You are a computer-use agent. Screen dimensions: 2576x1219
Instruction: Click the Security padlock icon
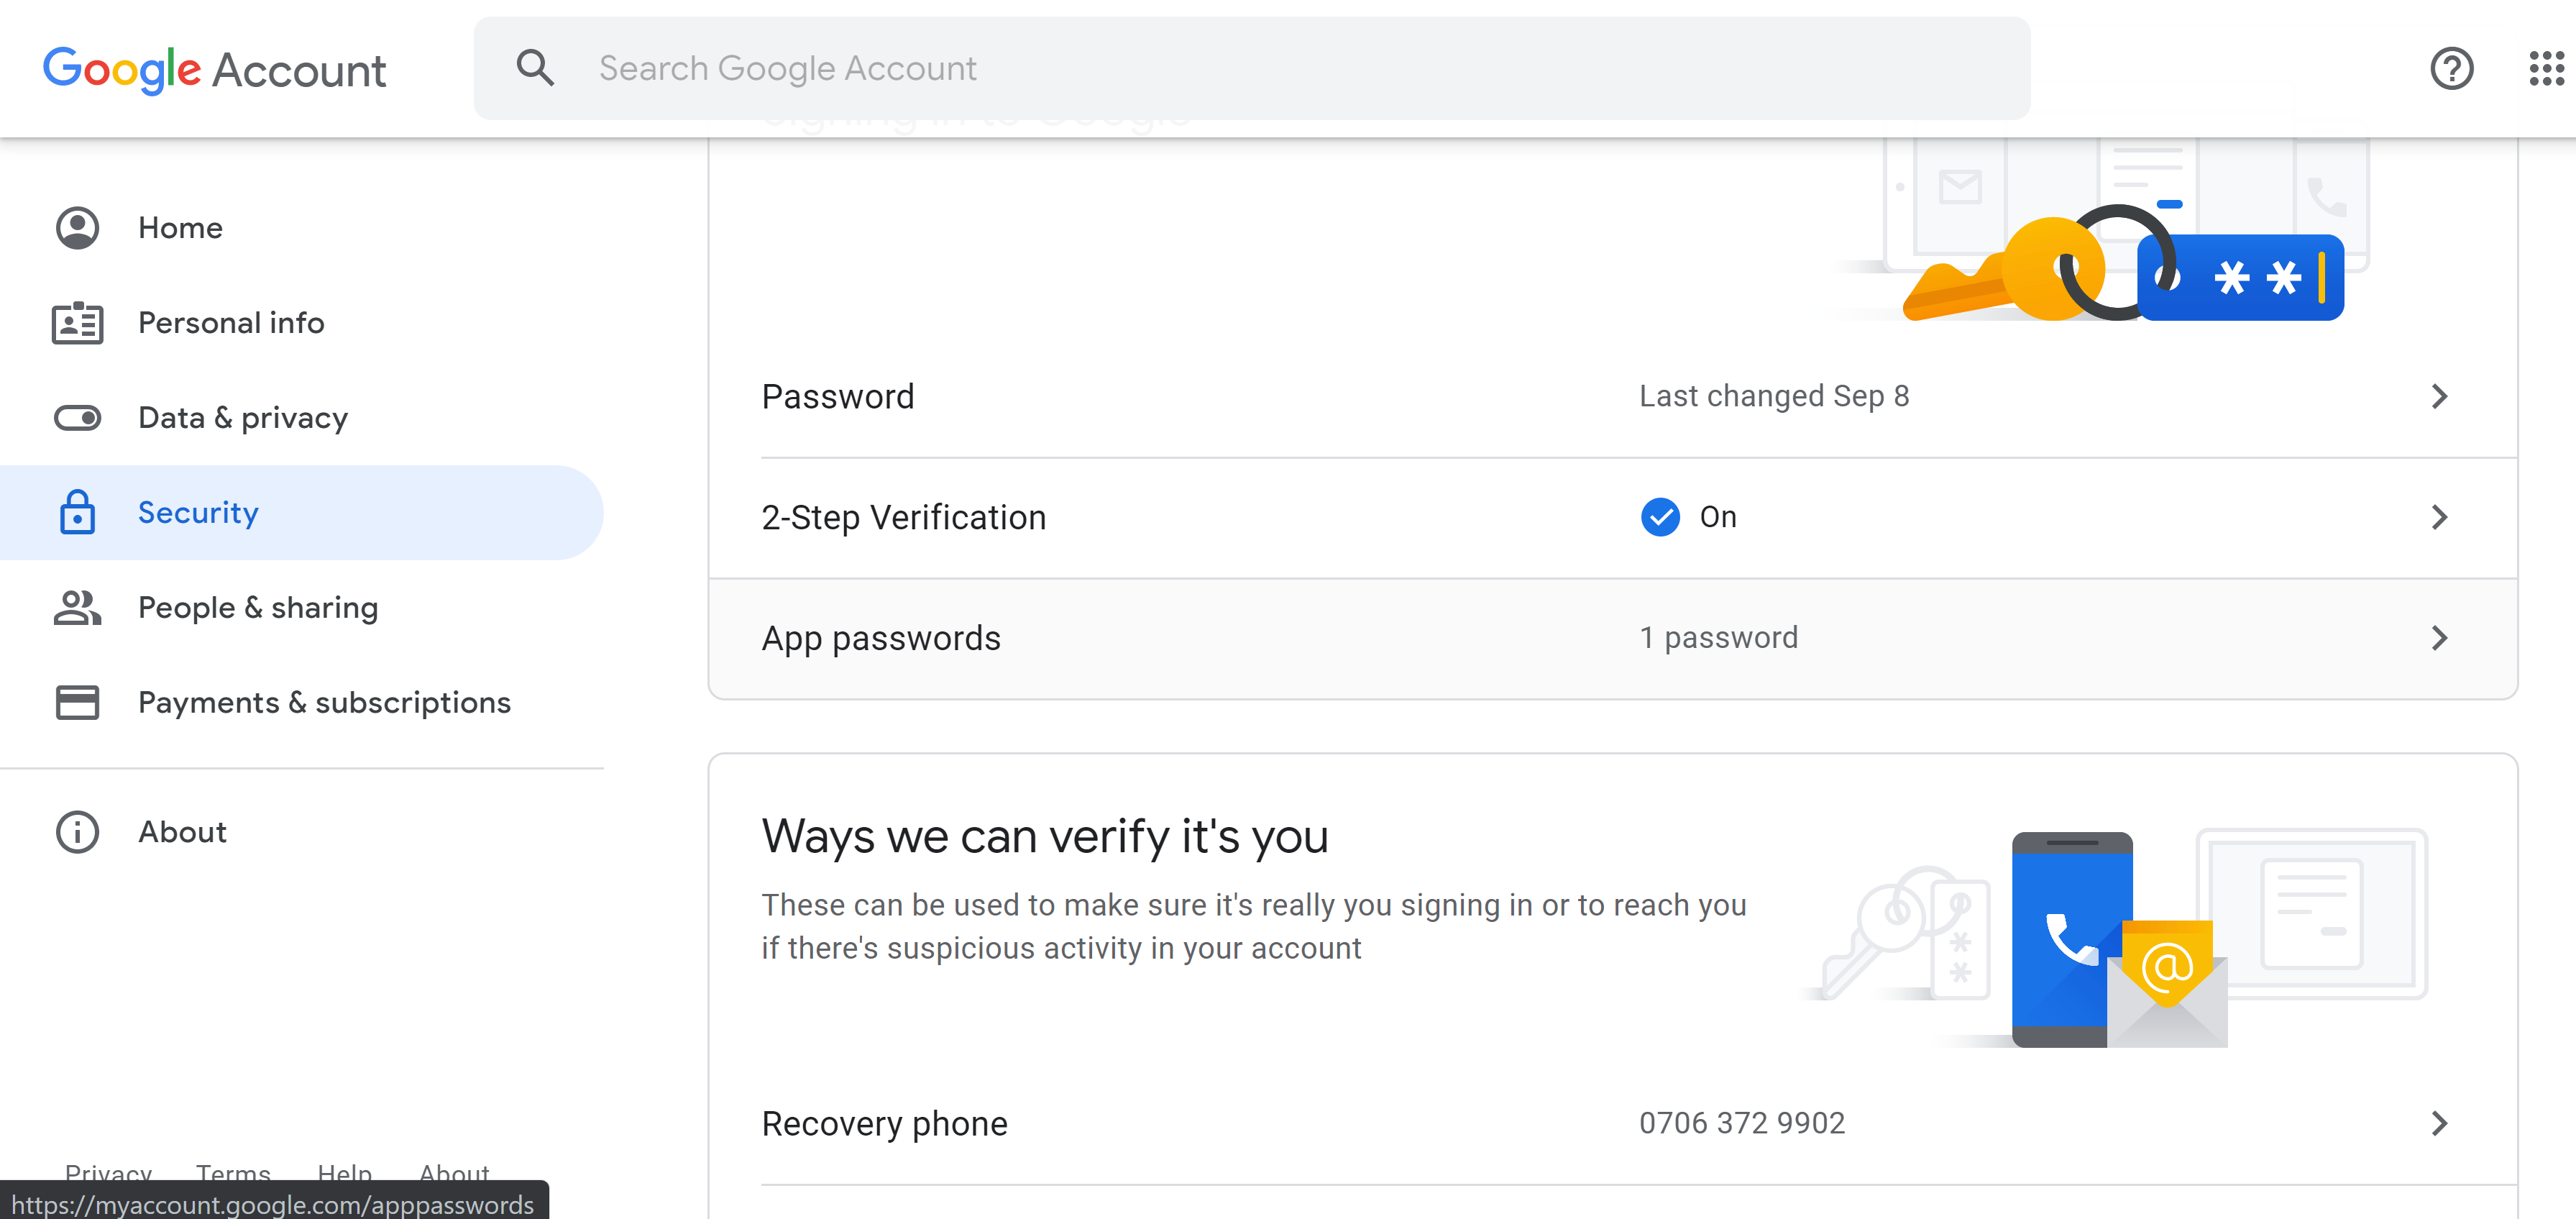(76, 512)
